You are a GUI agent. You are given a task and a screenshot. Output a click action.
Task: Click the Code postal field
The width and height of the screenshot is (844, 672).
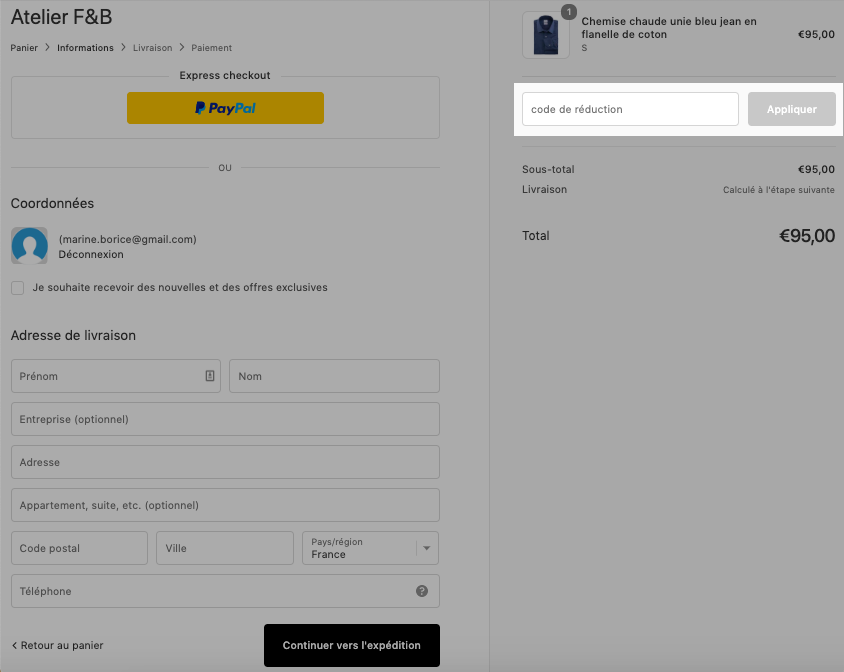80,548
